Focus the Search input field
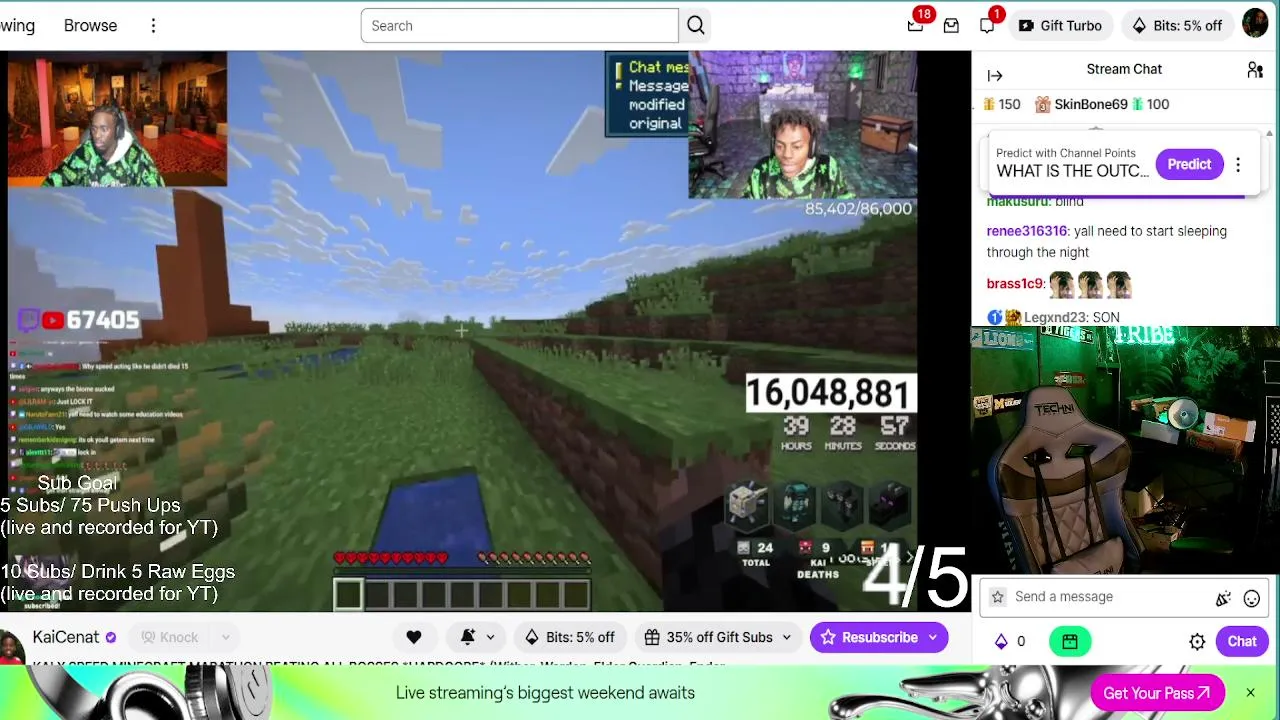 tap(519, 26)
